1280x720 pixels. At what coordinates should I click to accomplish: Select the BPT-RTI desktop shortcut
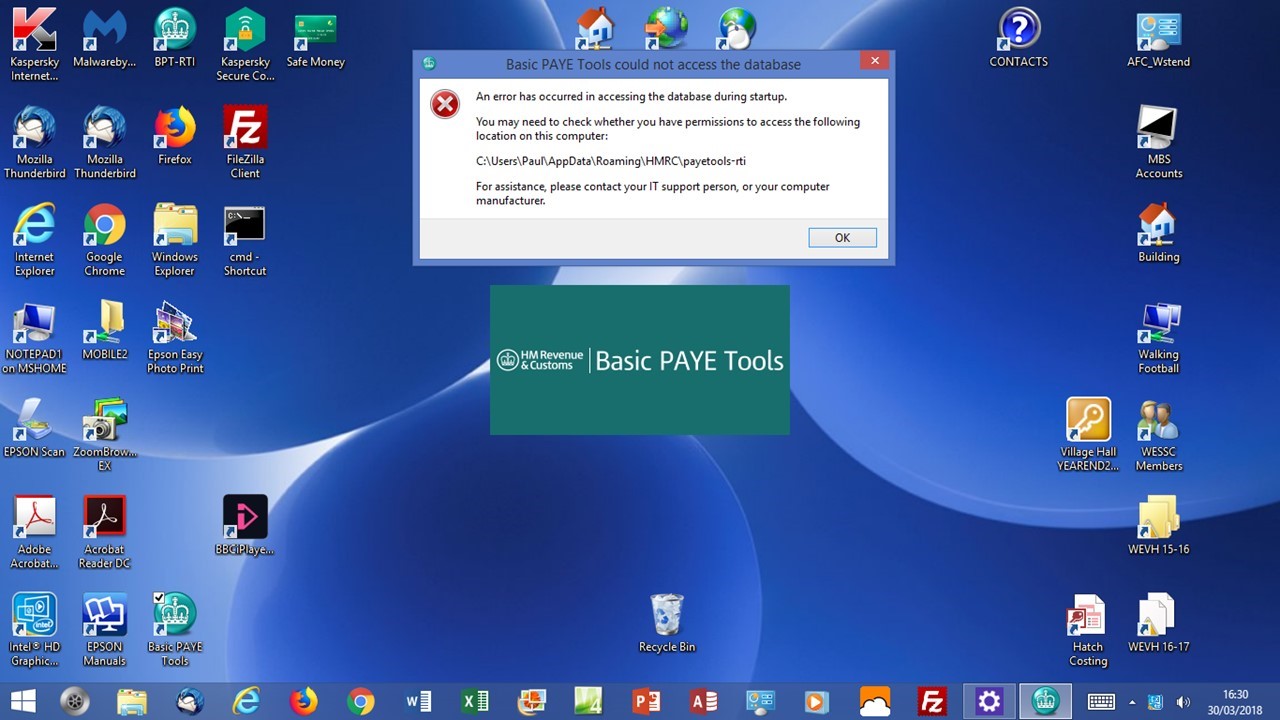(x=175, y=38)
